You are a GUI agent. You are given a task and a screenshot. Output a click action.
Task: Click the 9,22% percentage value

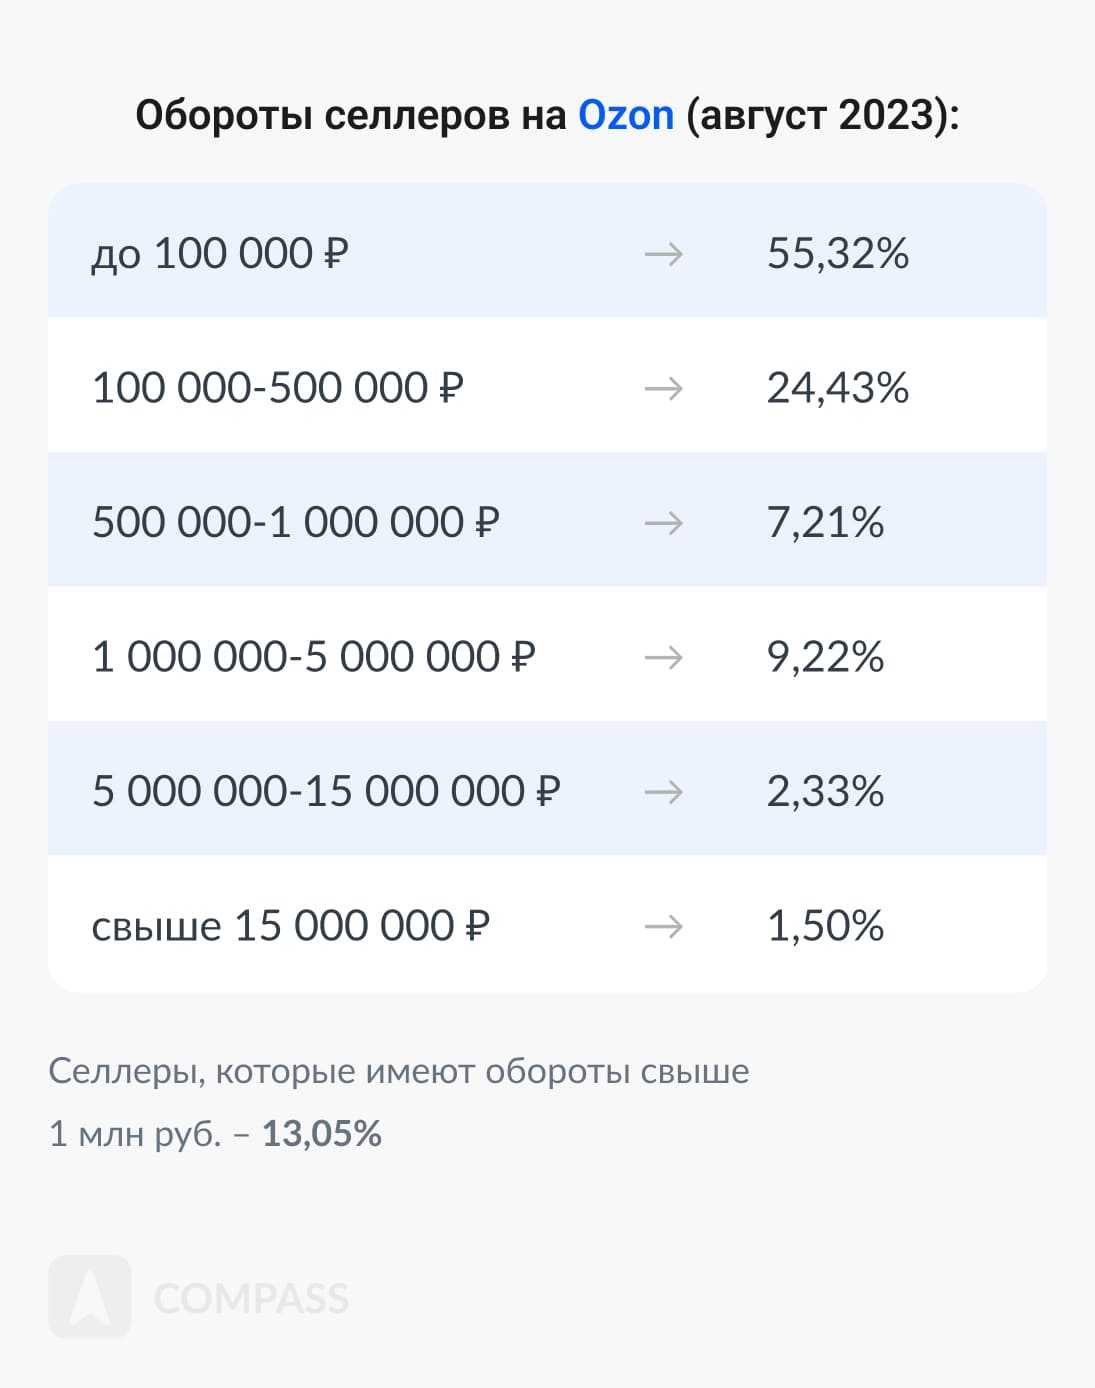825,657
